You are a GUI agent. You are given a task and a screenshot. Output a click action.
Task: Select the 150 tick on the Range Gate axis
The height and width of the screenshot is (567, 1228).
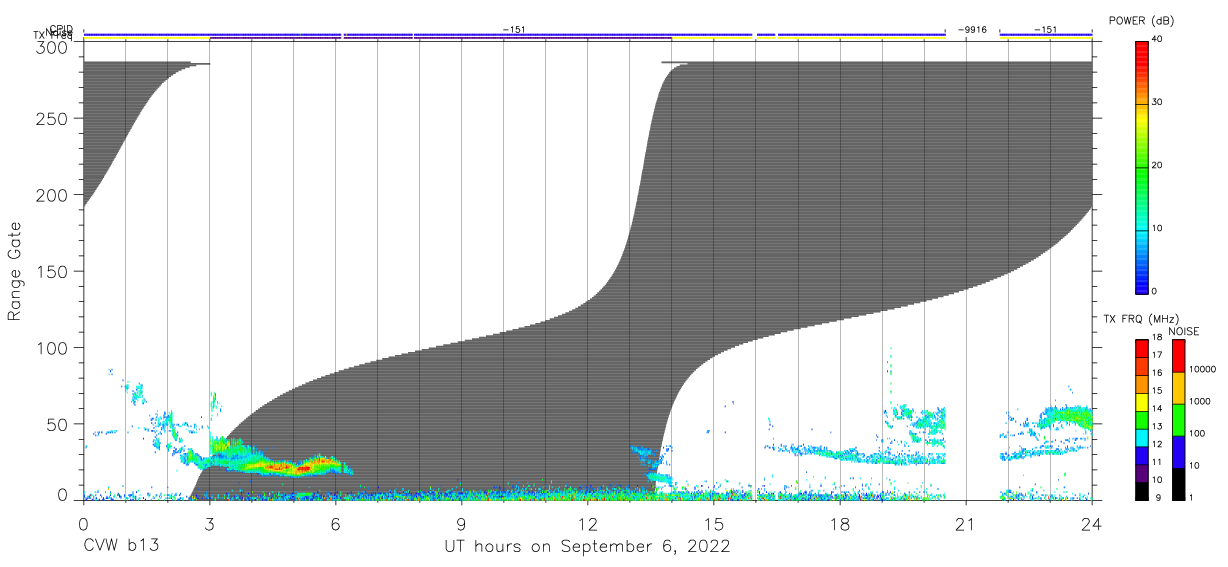[54, 272]
